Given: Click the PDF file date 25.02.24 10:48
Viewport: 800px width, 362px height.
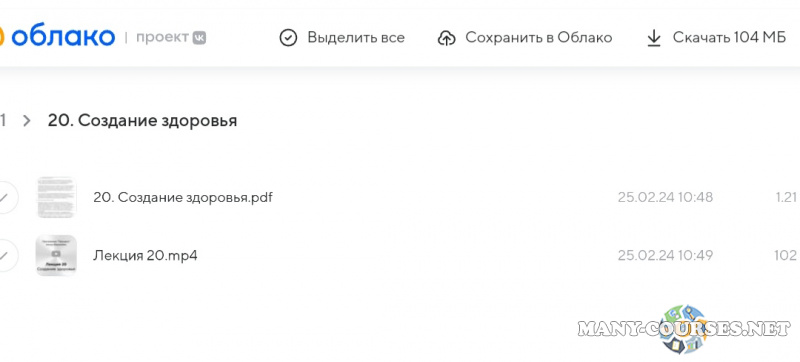Looking at the screenshot, I should pyautogui.click(x=665, y=197).
